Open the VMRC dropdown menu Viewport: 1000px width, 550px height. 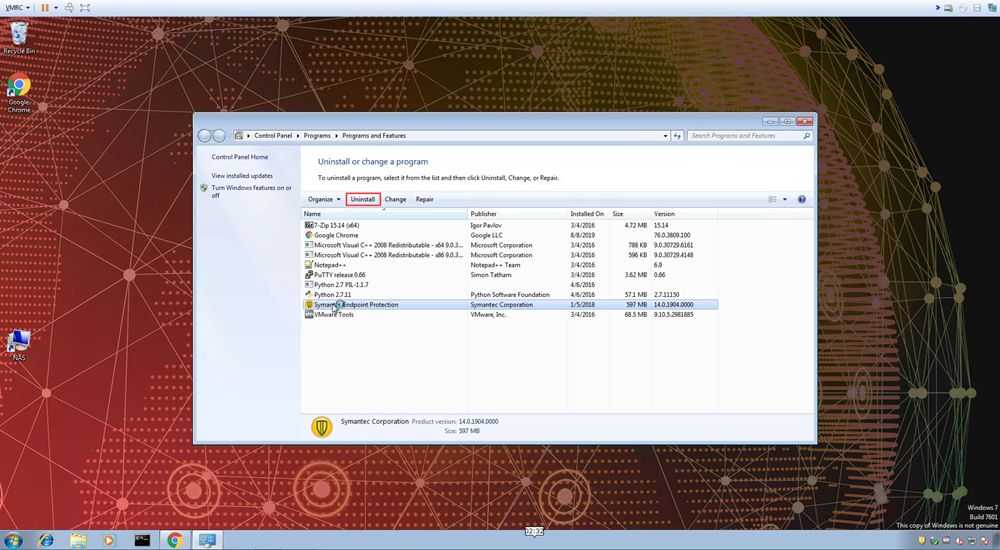coord(17,8)
